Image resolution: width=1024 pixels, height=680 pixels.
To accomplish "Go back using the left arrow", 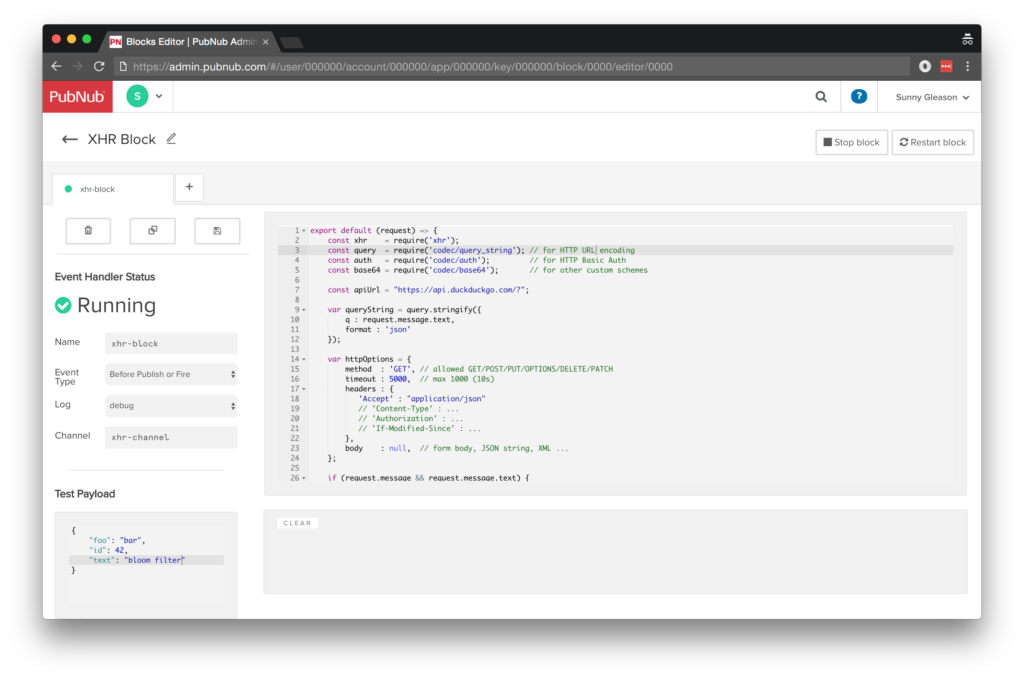I will [x=70, y=139].
